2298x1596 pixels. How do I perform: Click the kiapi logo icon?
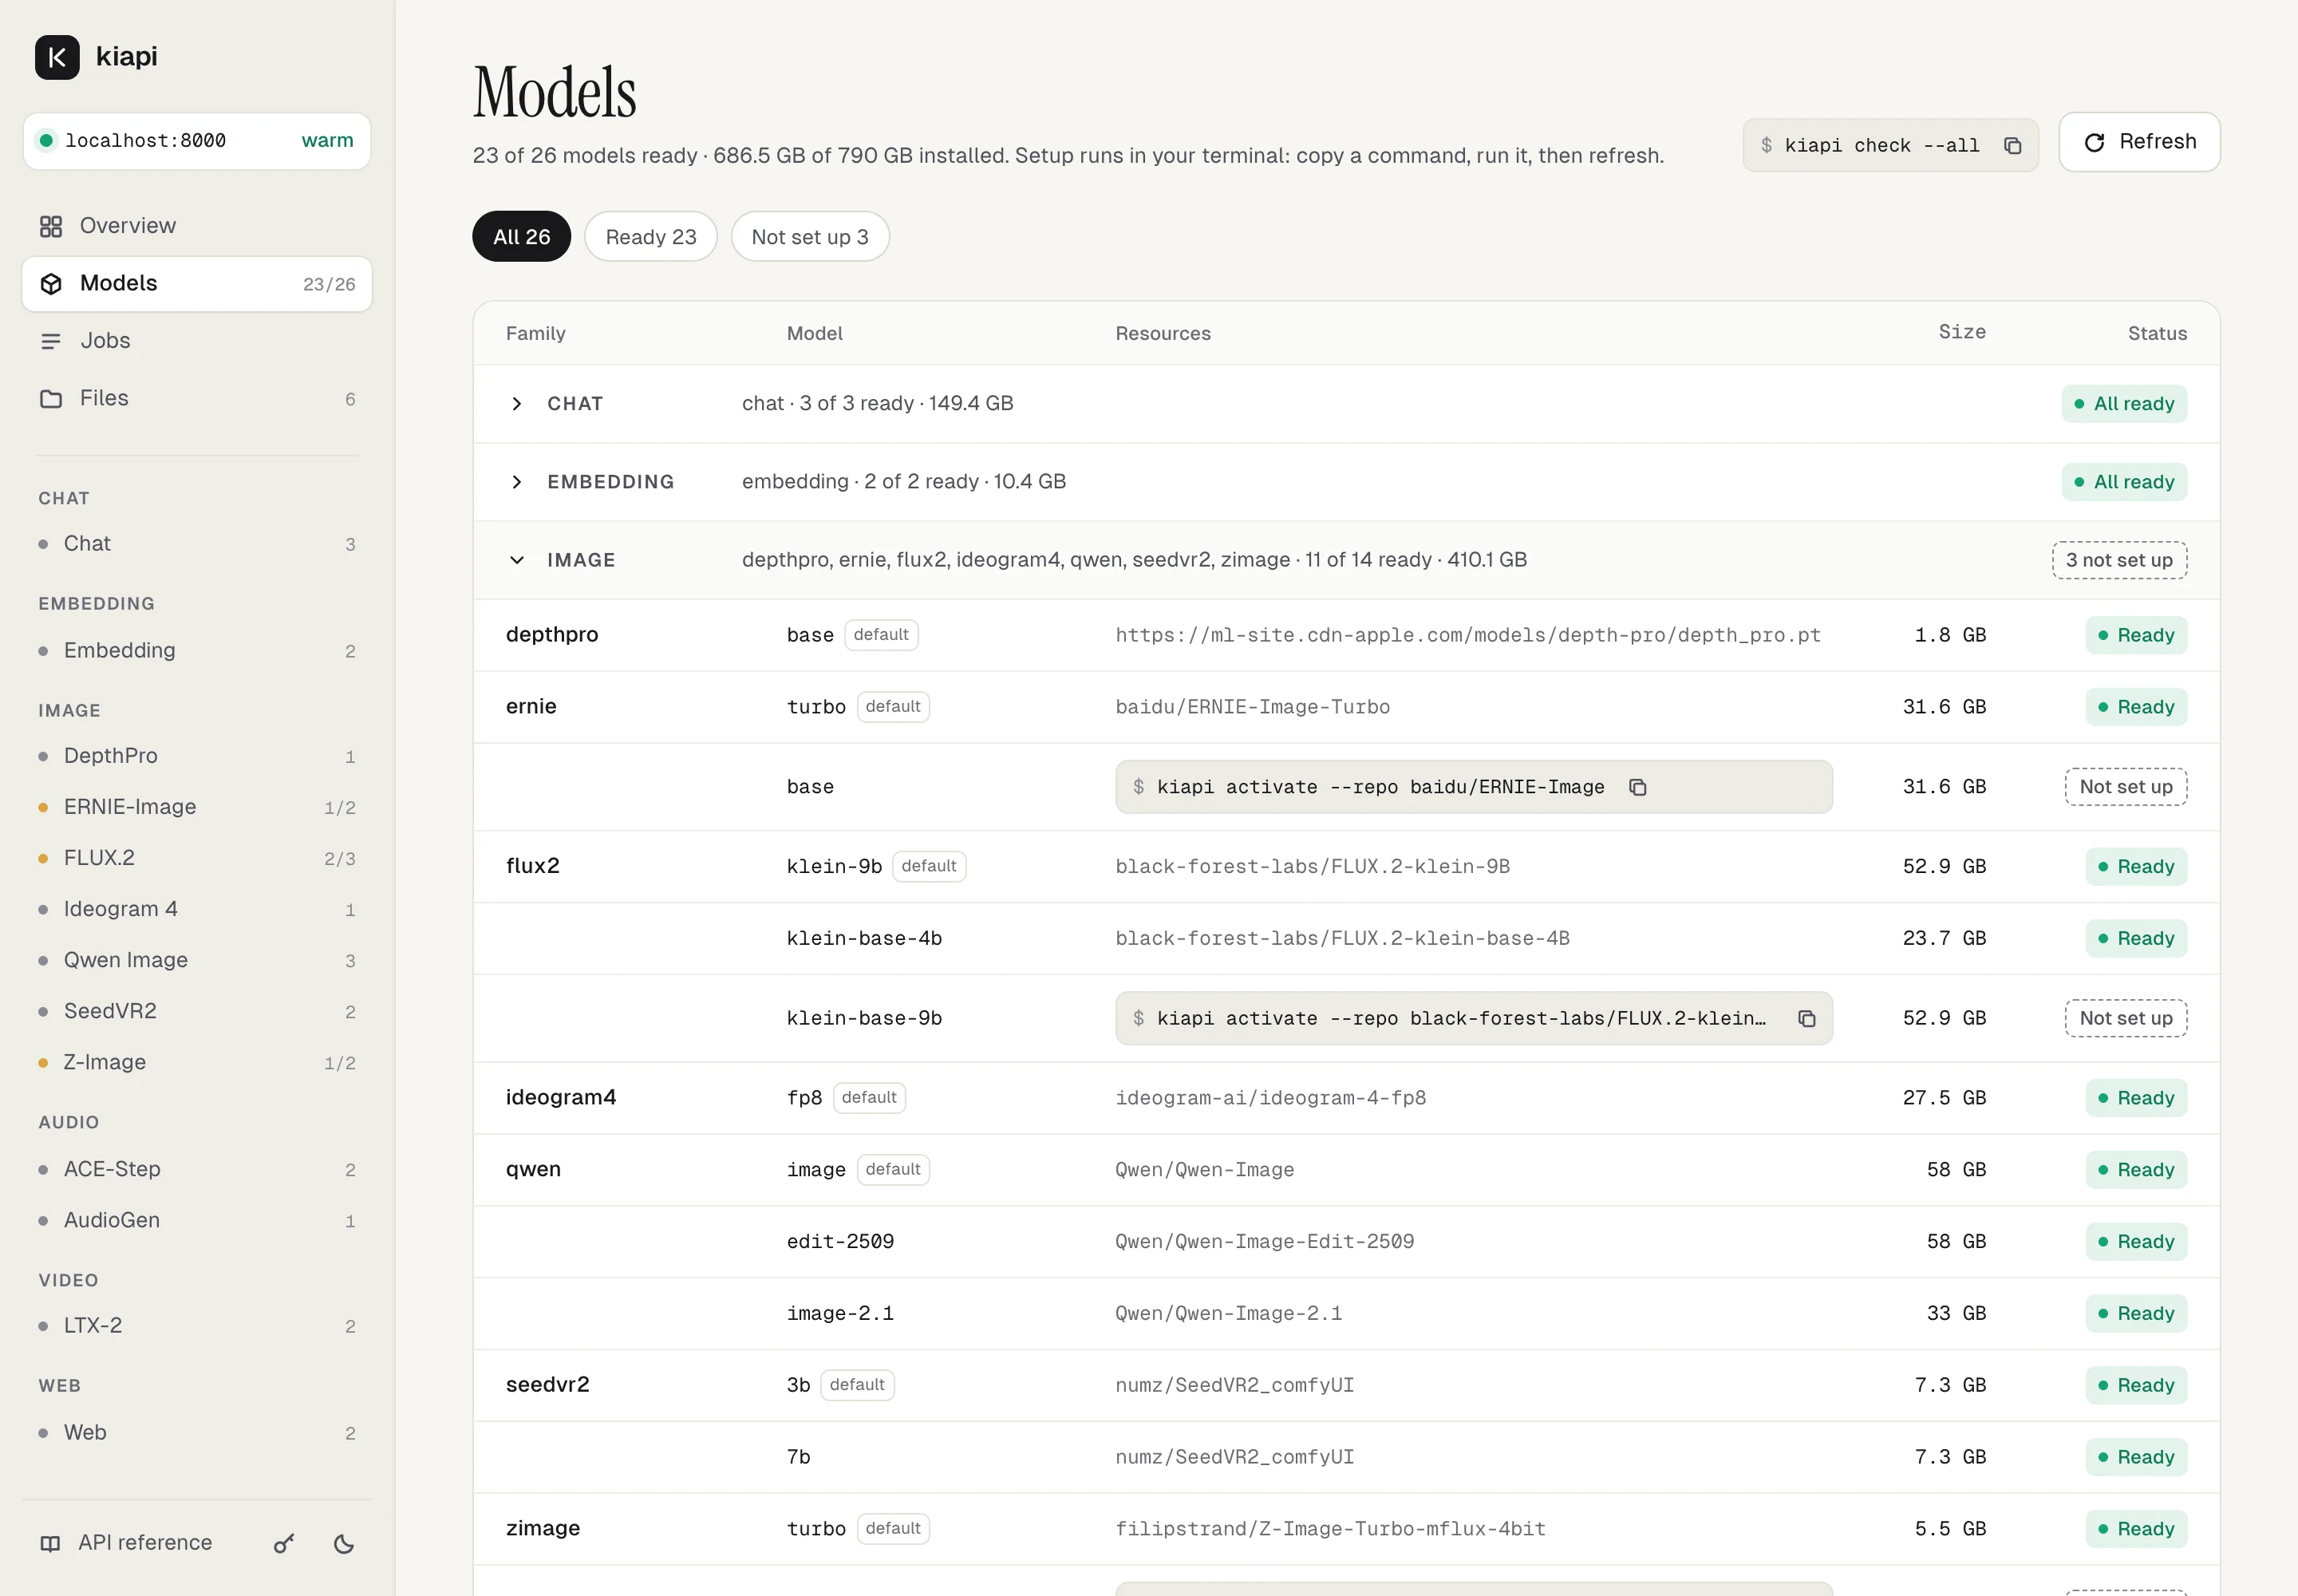pyautogui.click(x=57, y=57)
